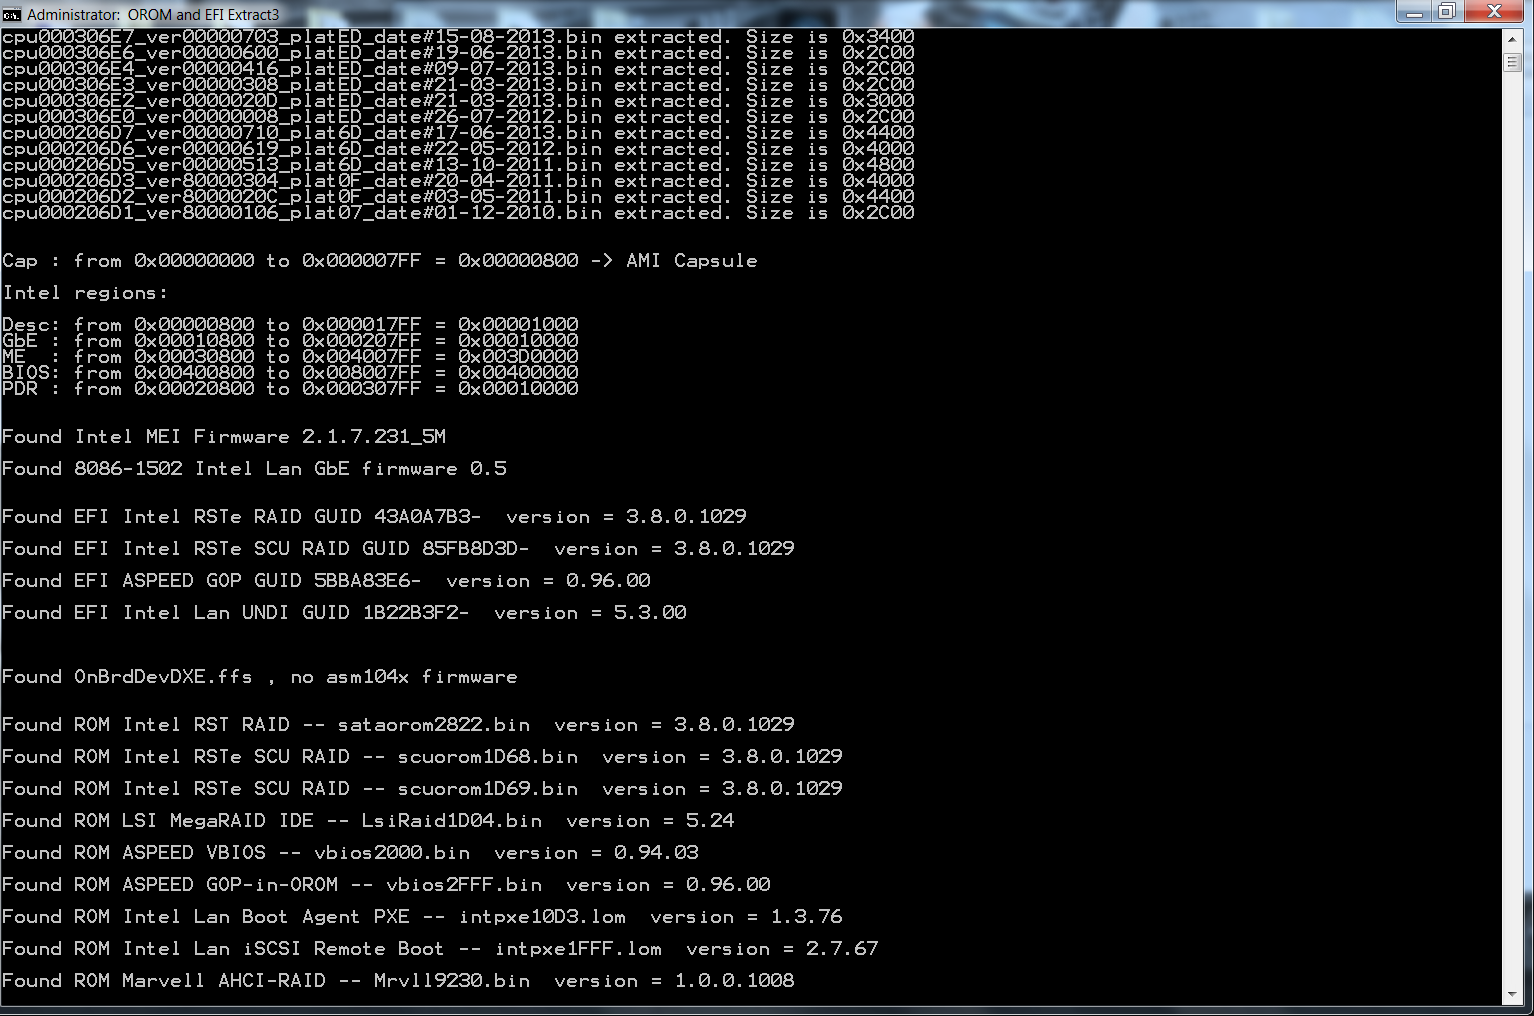The width and height of the screenshot is (1534, 1016).
Task: Click line 'cpu000306E4_ver00000416_platED_date#09-07-2013.bin'
Action: 458,69
